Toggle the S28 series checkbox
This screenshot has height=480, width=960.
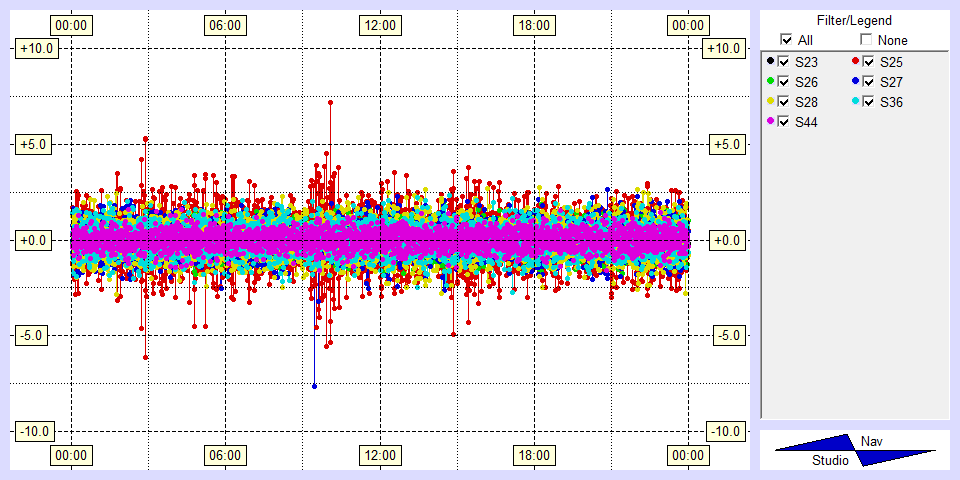(784, 102)
